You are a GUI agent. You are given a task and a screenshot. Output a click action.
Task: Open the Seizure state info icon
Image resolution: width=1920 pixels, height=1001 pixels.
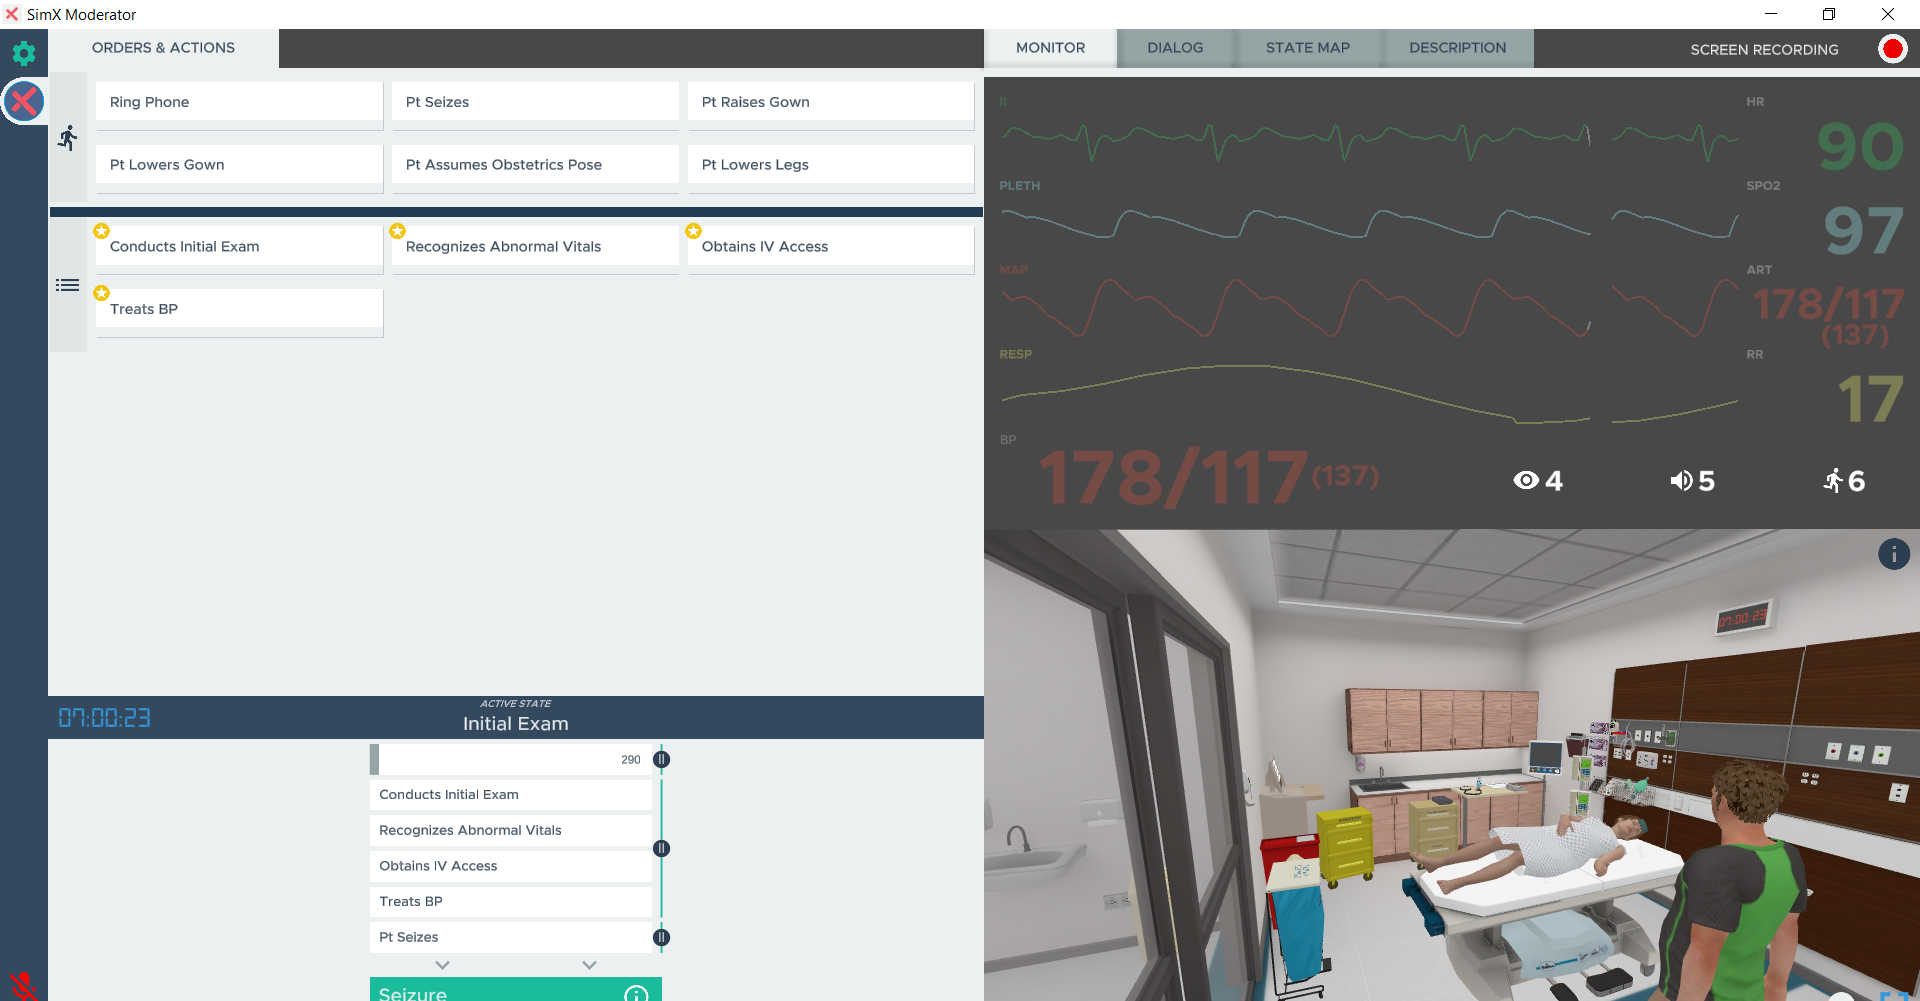(x=636, y=993)
